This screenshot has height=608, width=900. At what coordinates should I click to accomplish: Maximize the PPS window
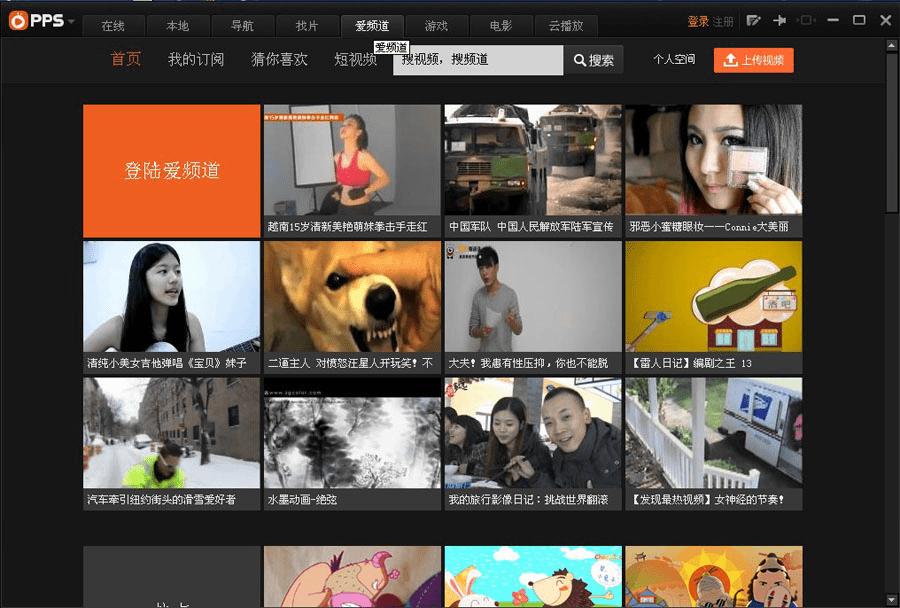(x=859, y=21)
